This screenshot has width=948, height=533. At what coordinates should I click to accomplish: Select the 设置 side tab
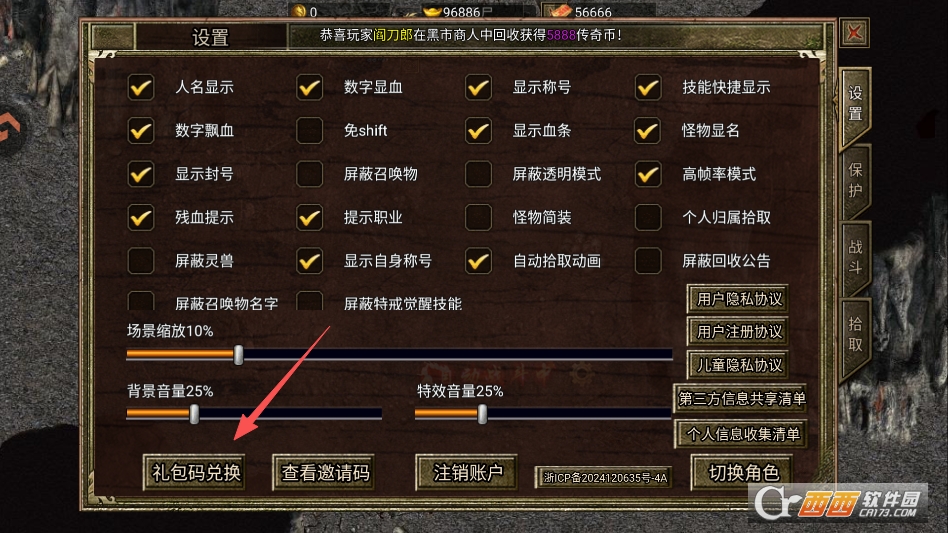[855, 104]
